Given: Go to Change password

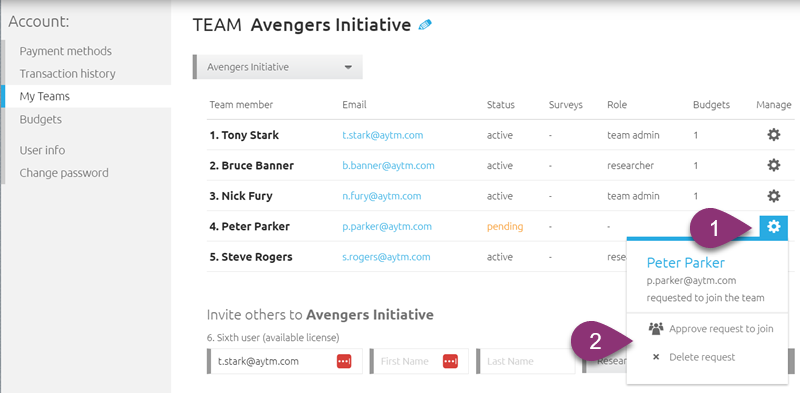Looking at the screenshot, I should tap(64, 173).
